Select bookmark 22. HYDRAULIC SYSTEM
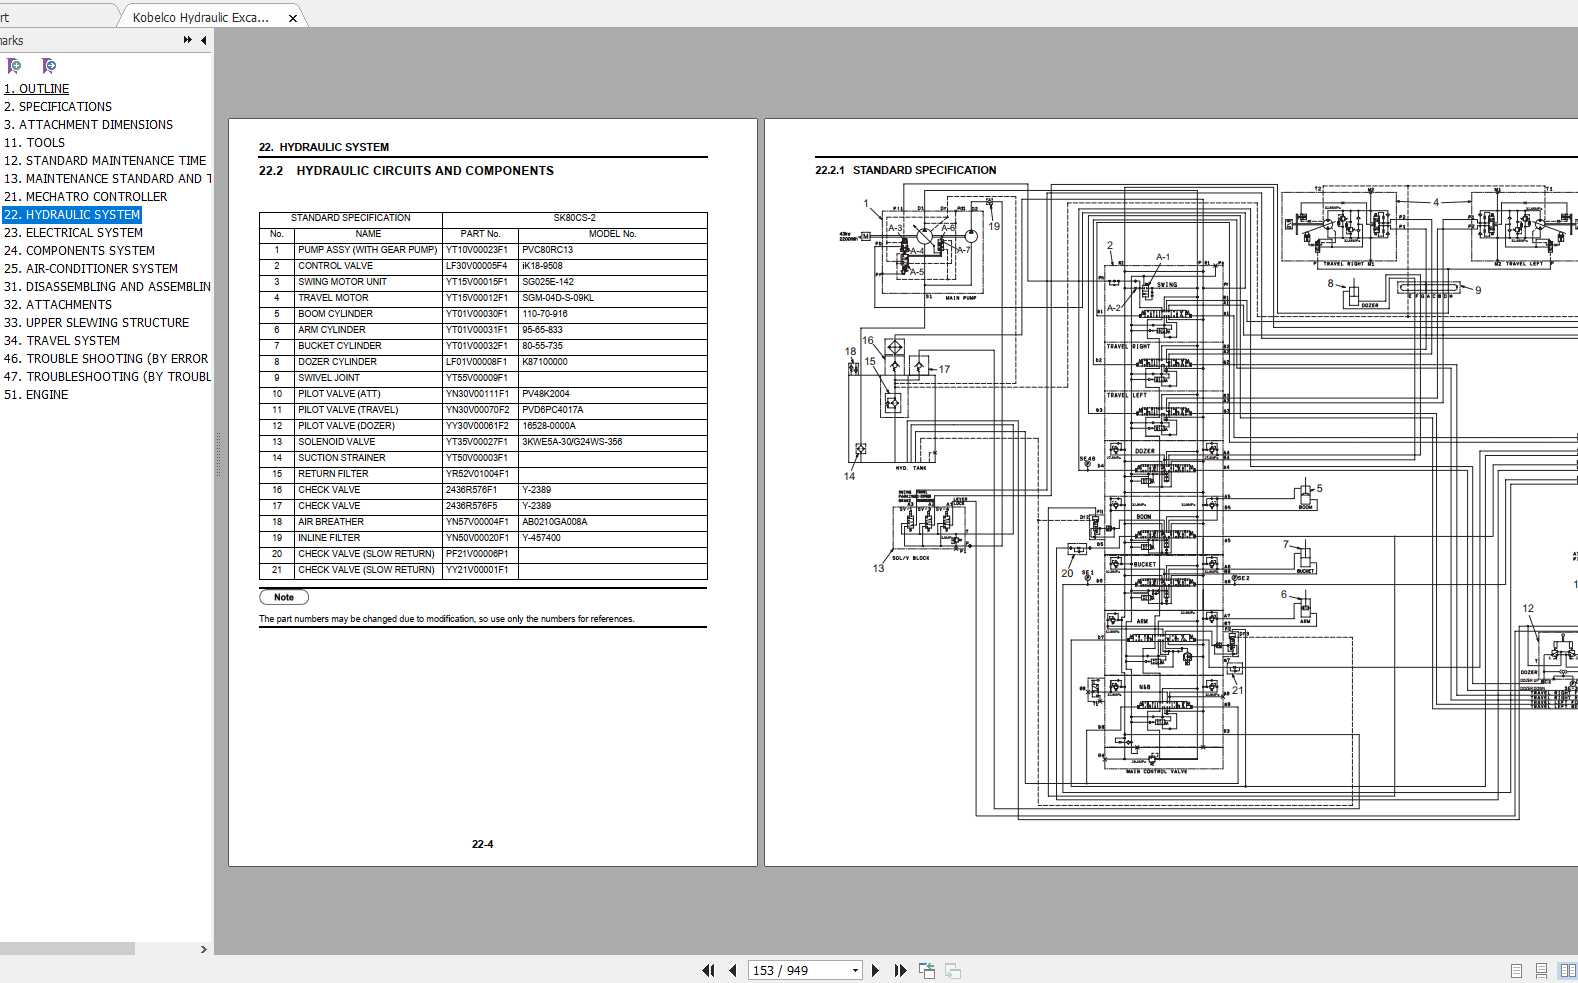This screenshot has height=983, width=1578. (72, 215)
